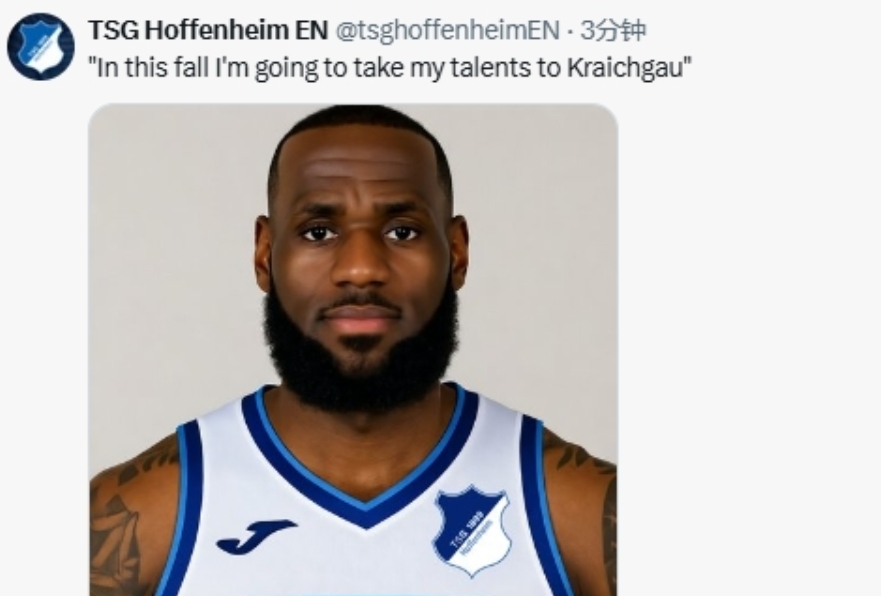Open the TSG Hoffenheim EN display name

207,30
